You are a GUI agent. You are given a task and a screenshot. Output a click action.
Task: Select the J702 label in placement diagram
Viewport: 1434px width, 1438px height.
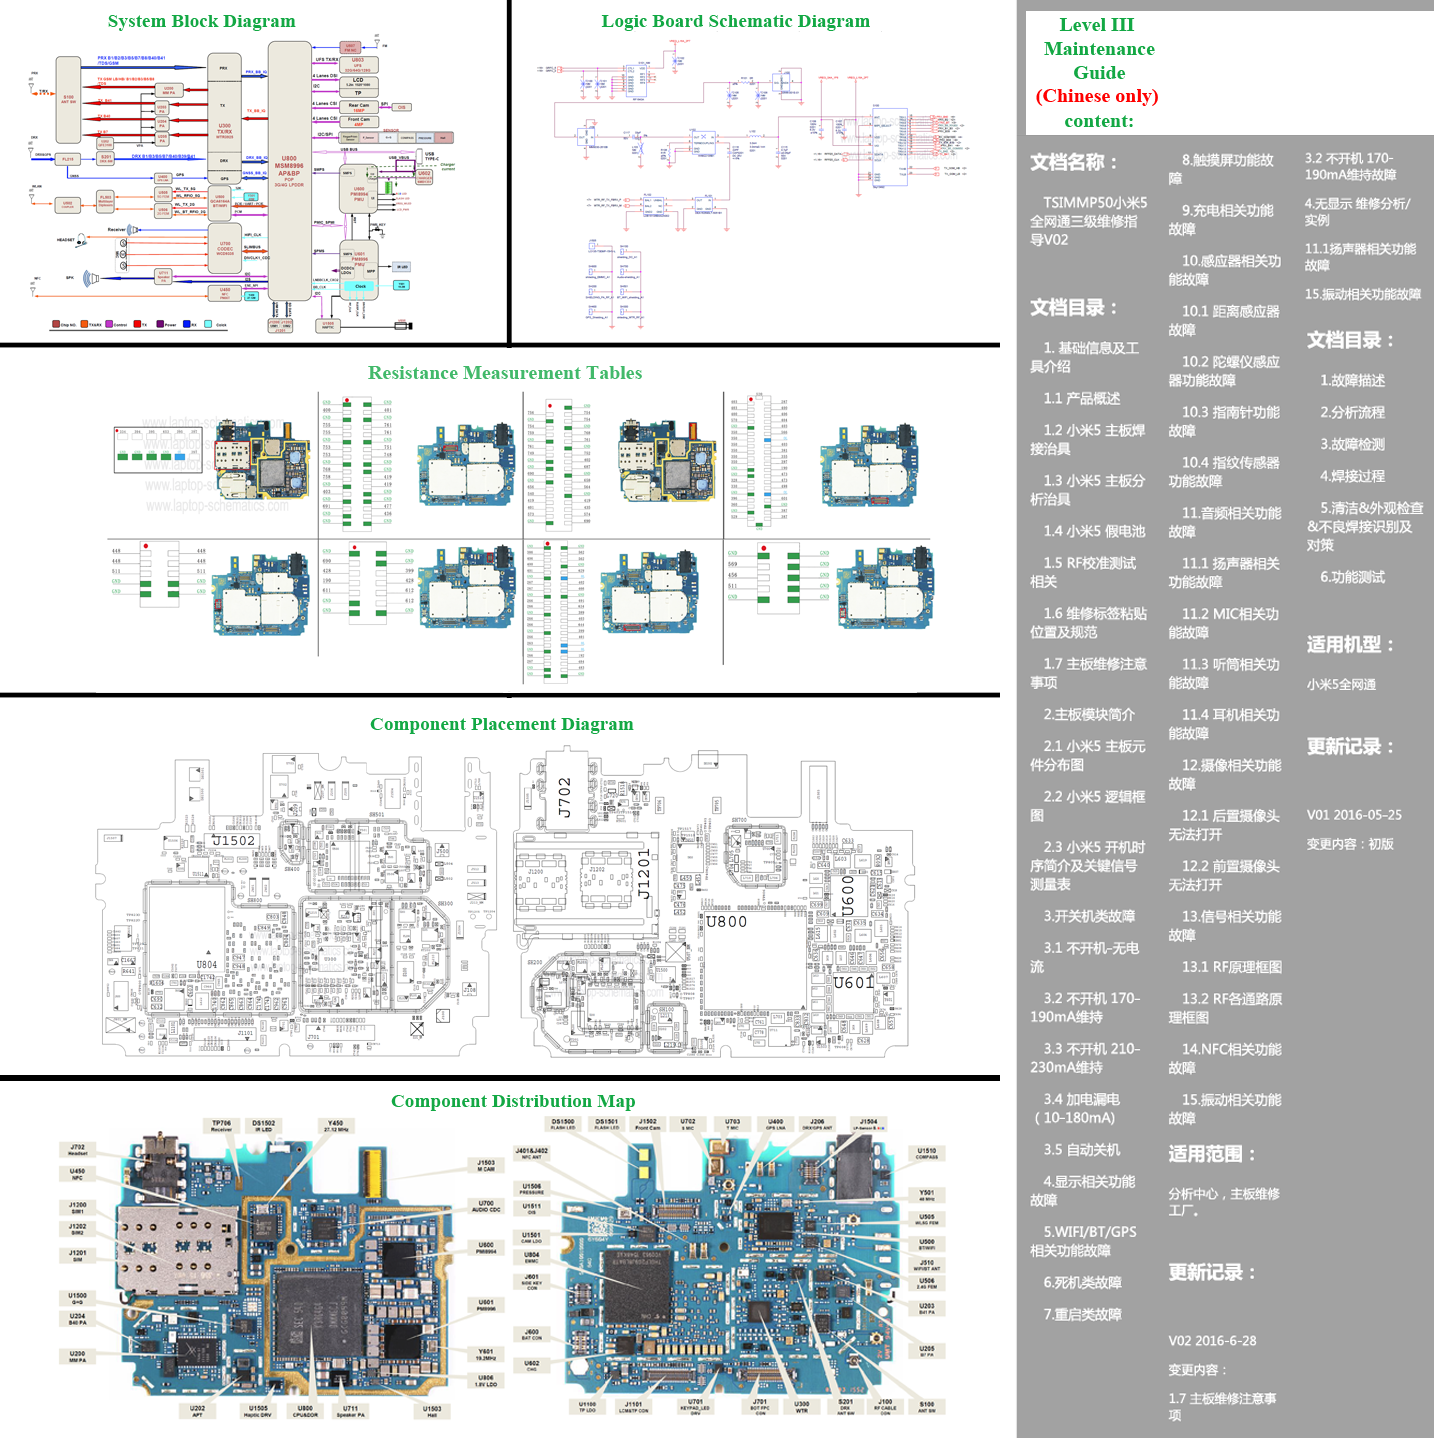pyautogui.click(x=565, y=797)
